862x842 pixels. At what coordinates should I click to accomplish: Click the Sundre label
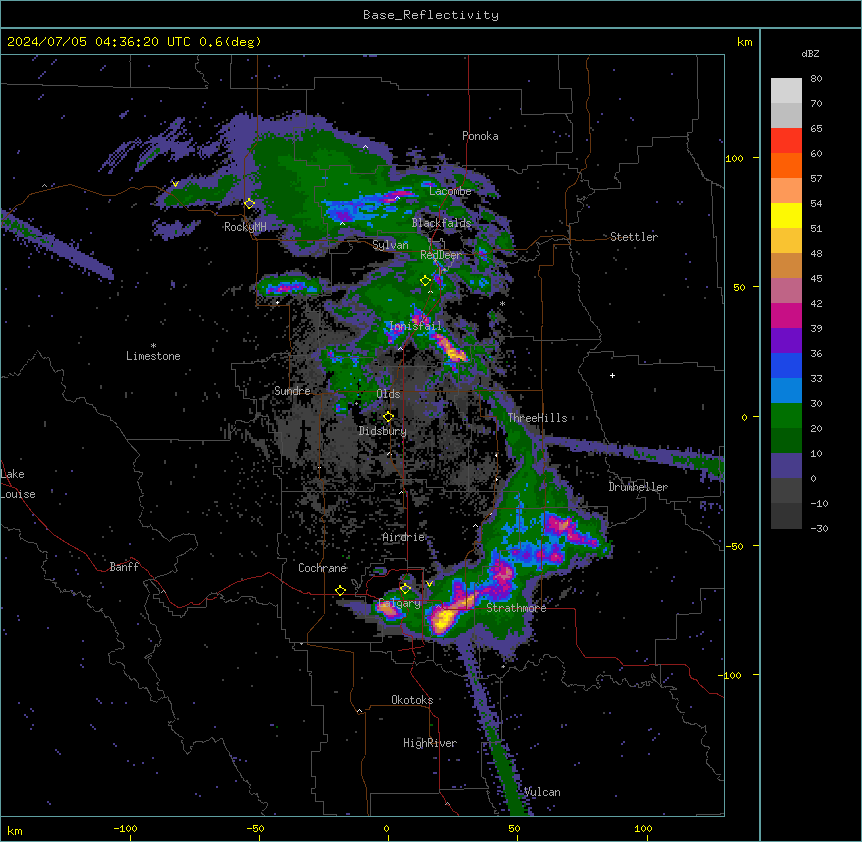(292, 391)
